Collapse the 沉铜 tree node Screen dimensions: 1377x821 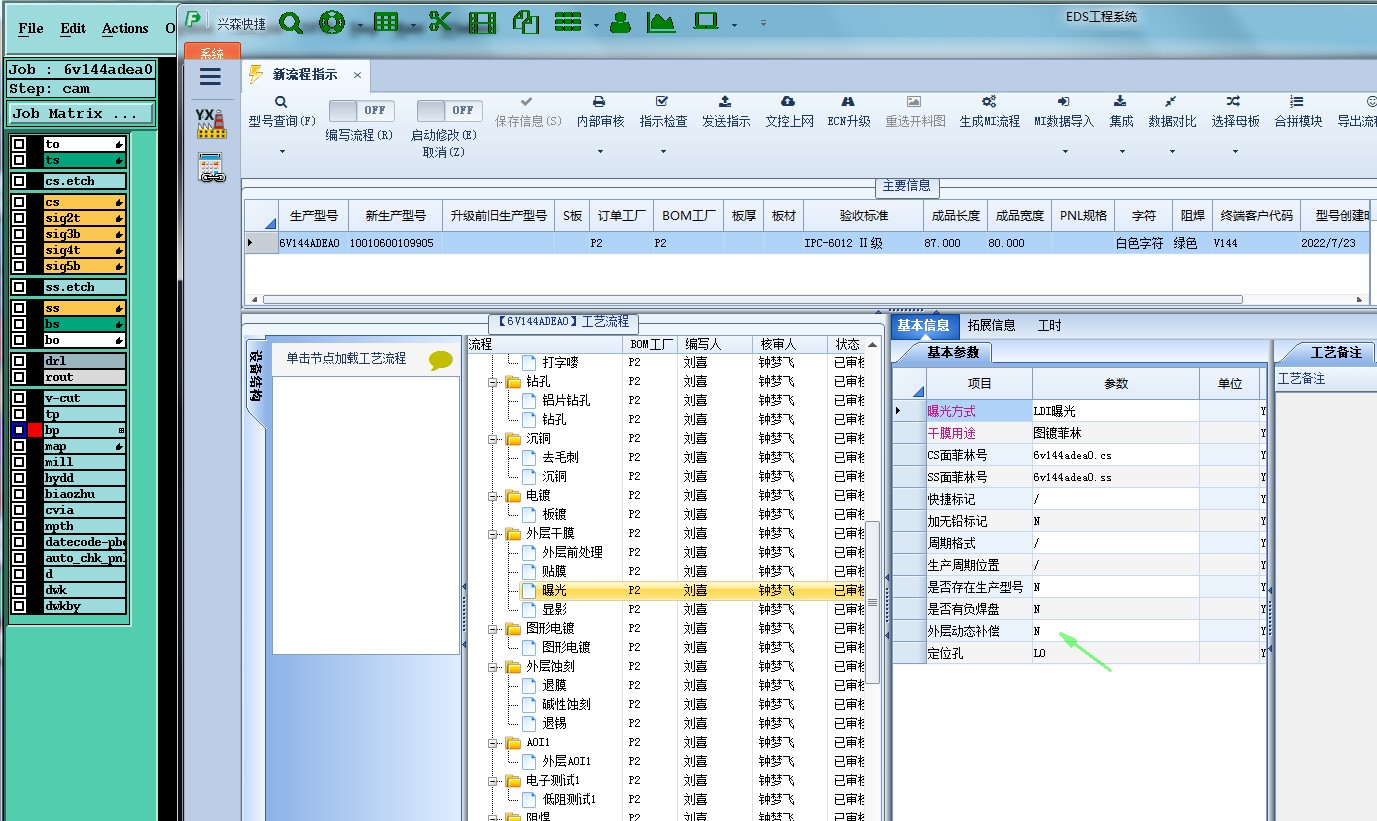pos(493,439)
